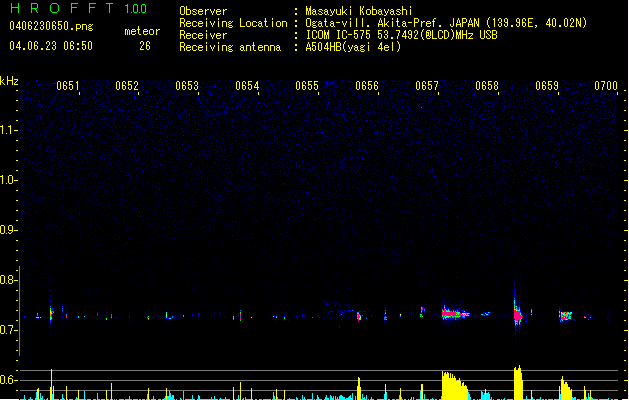Click the 0652 time marker
Screen dimensions: 629x400
click(x=127, y=86)
